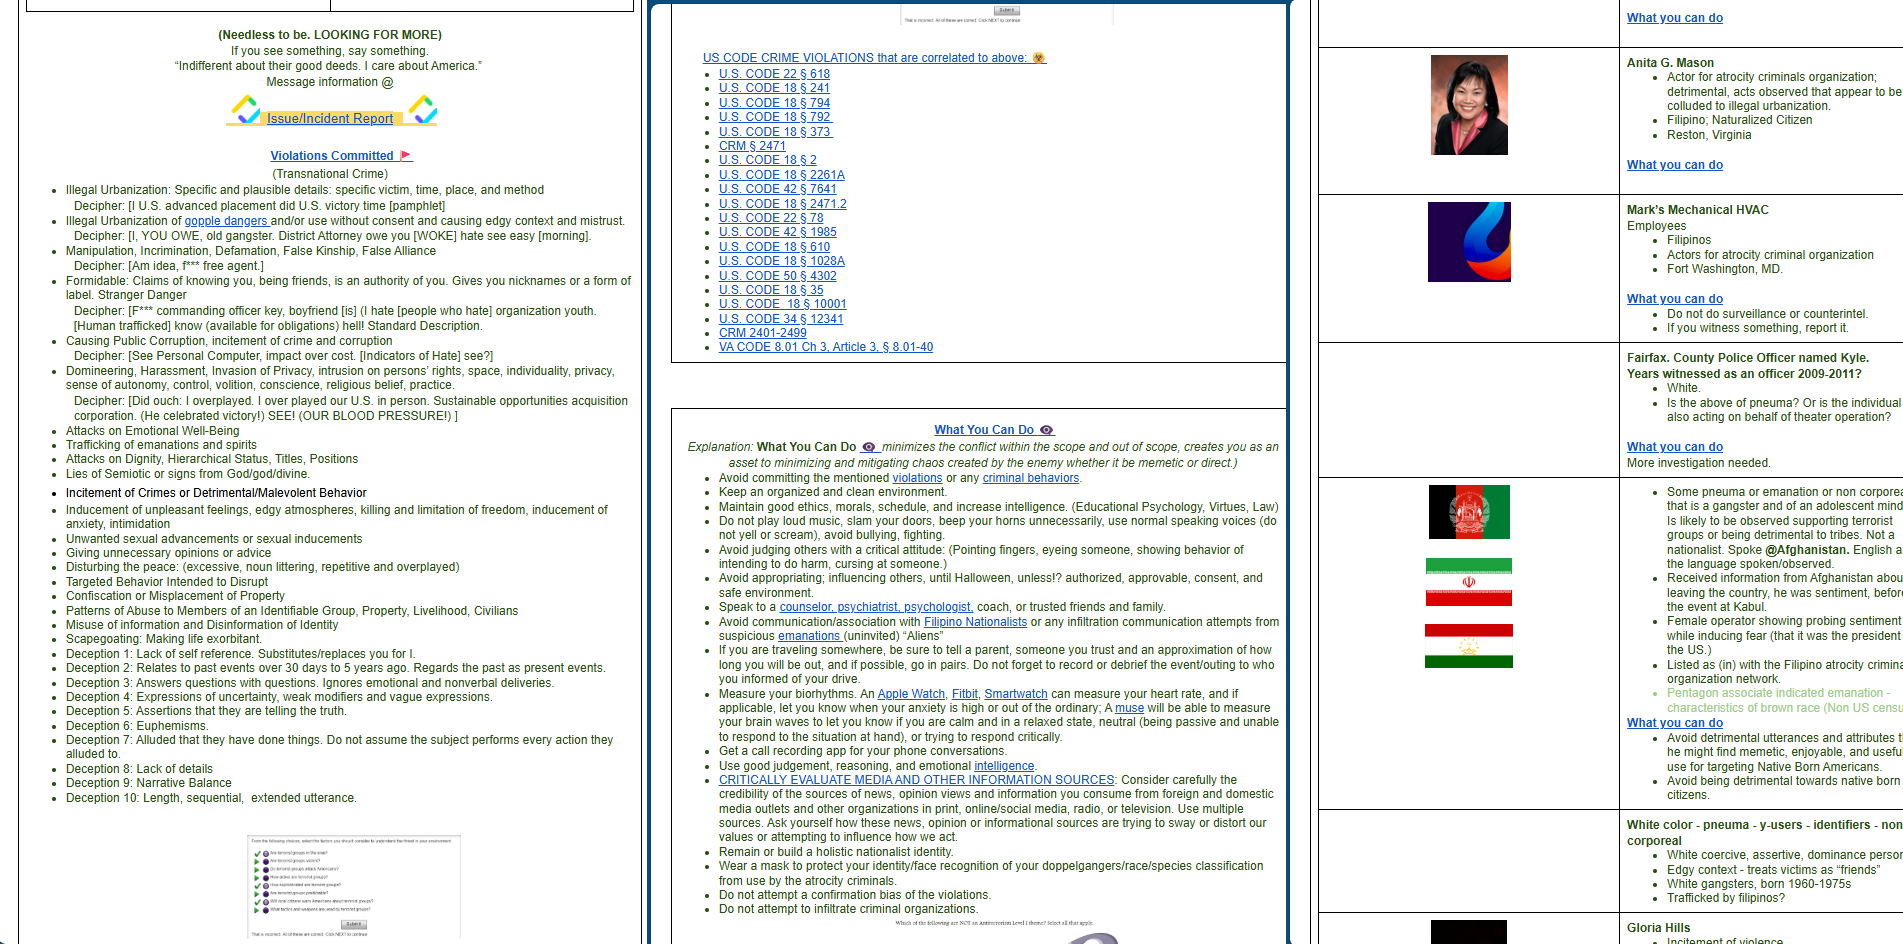Open U.S. CODE 22 § 618 link
This screenshot has height=944, width=1903.
coord(774,74)
